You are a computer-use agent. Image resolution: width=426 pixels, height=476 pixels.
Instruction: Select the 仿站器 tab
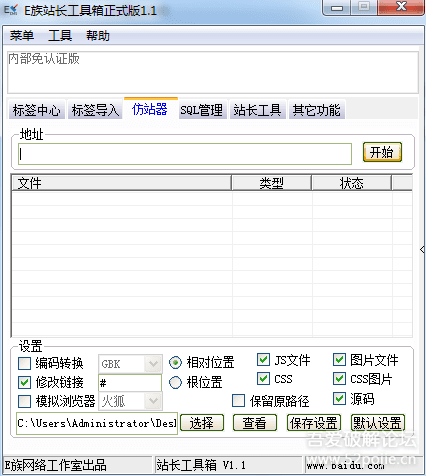tap(150, 109)
